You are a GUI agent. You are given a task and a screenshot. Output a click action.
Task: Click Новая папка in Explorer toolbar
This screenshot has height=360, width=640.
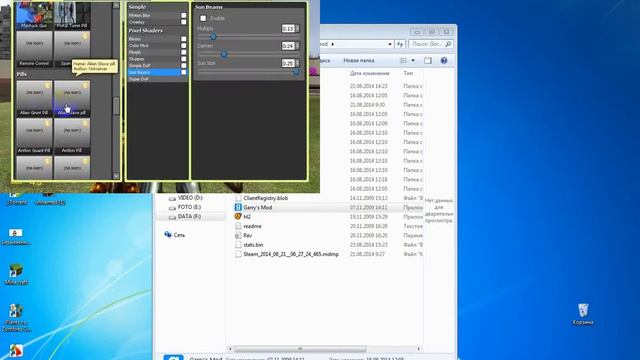(359, 60)
